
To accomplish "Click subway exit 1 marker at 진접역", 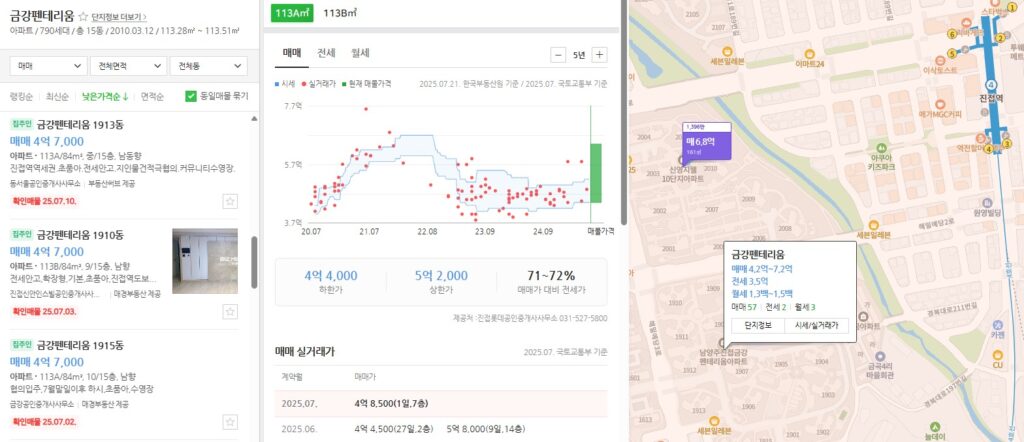I will click(x=1012, y=7).
